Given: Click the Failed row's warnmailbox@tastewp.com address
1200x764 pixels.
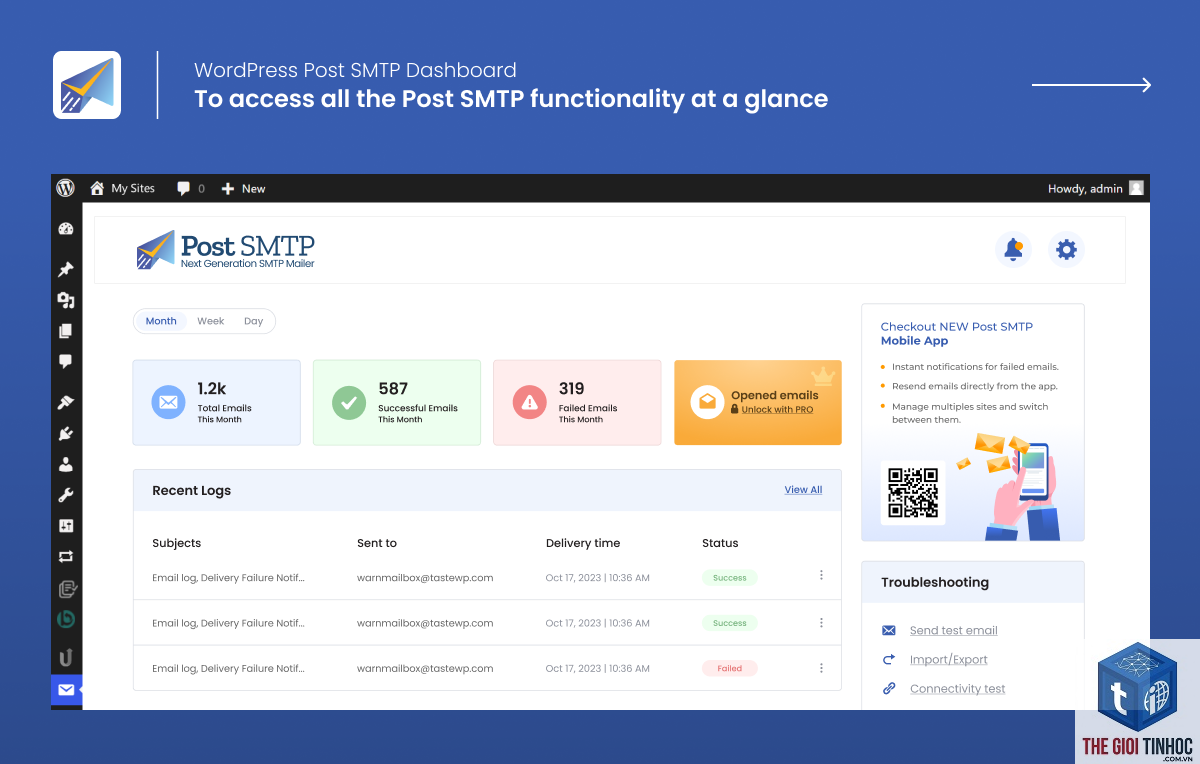Looking at the screenshot, I should click(425, 668).
